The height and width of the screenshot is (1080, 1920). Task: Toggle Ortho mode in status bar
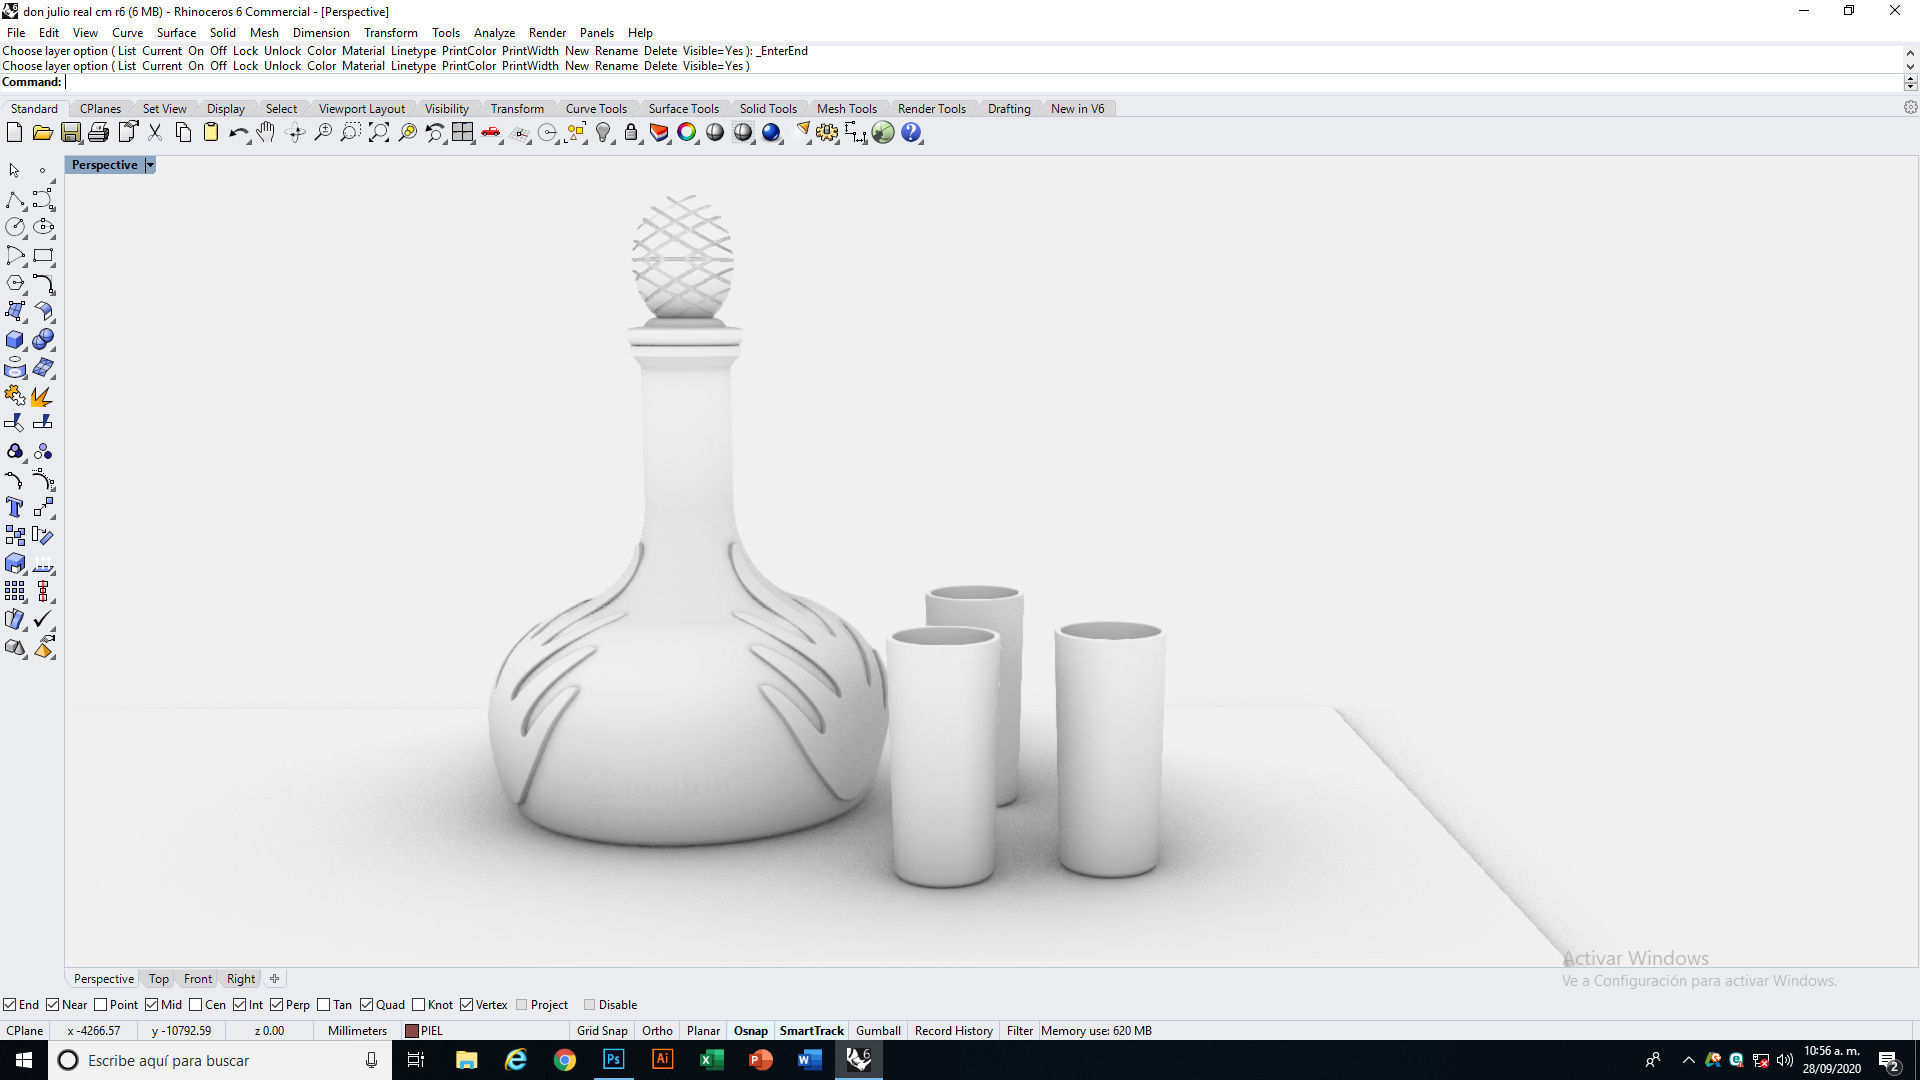click(x=657, y=1030)
